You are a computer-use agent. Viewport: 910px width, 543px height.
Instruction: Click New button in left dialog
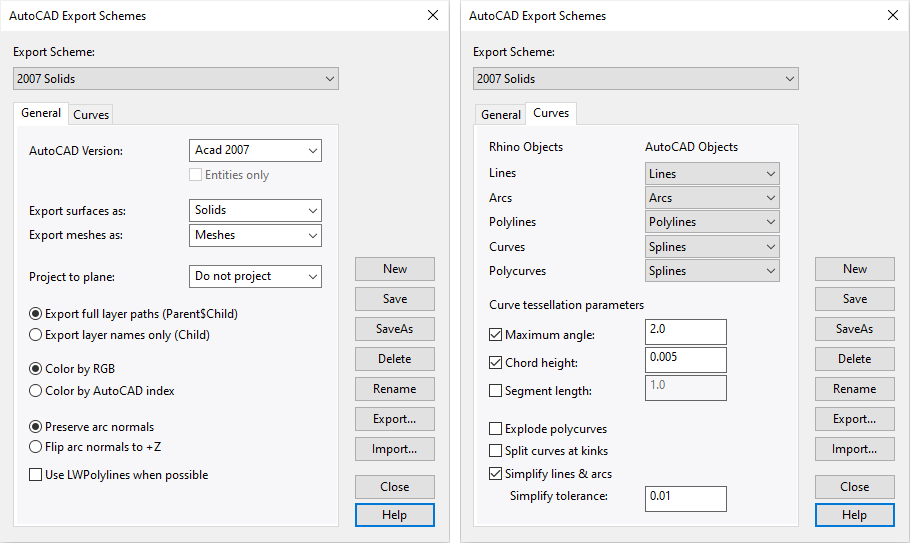[395, 269]
